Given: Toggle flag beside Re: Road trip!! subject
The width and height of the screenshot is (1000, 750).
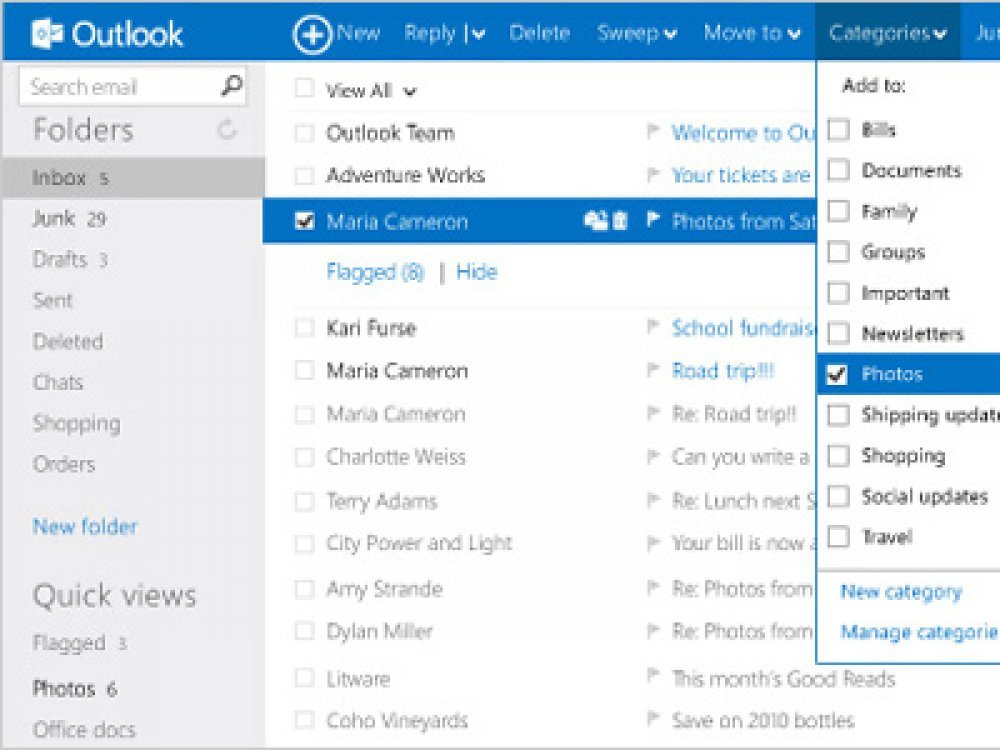Looking at the screenshot, I should click(652, 413).
